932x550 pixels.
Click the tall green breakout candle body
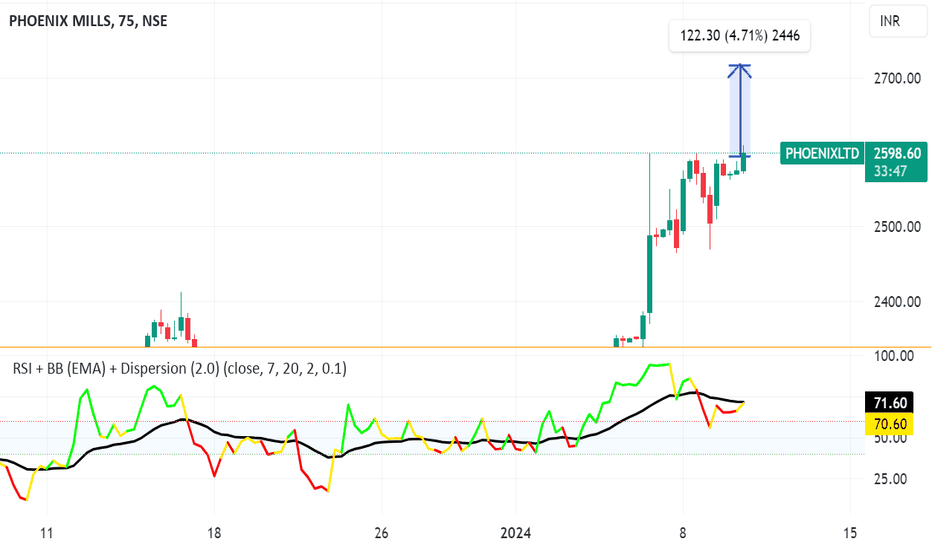[x=649, y=274]
